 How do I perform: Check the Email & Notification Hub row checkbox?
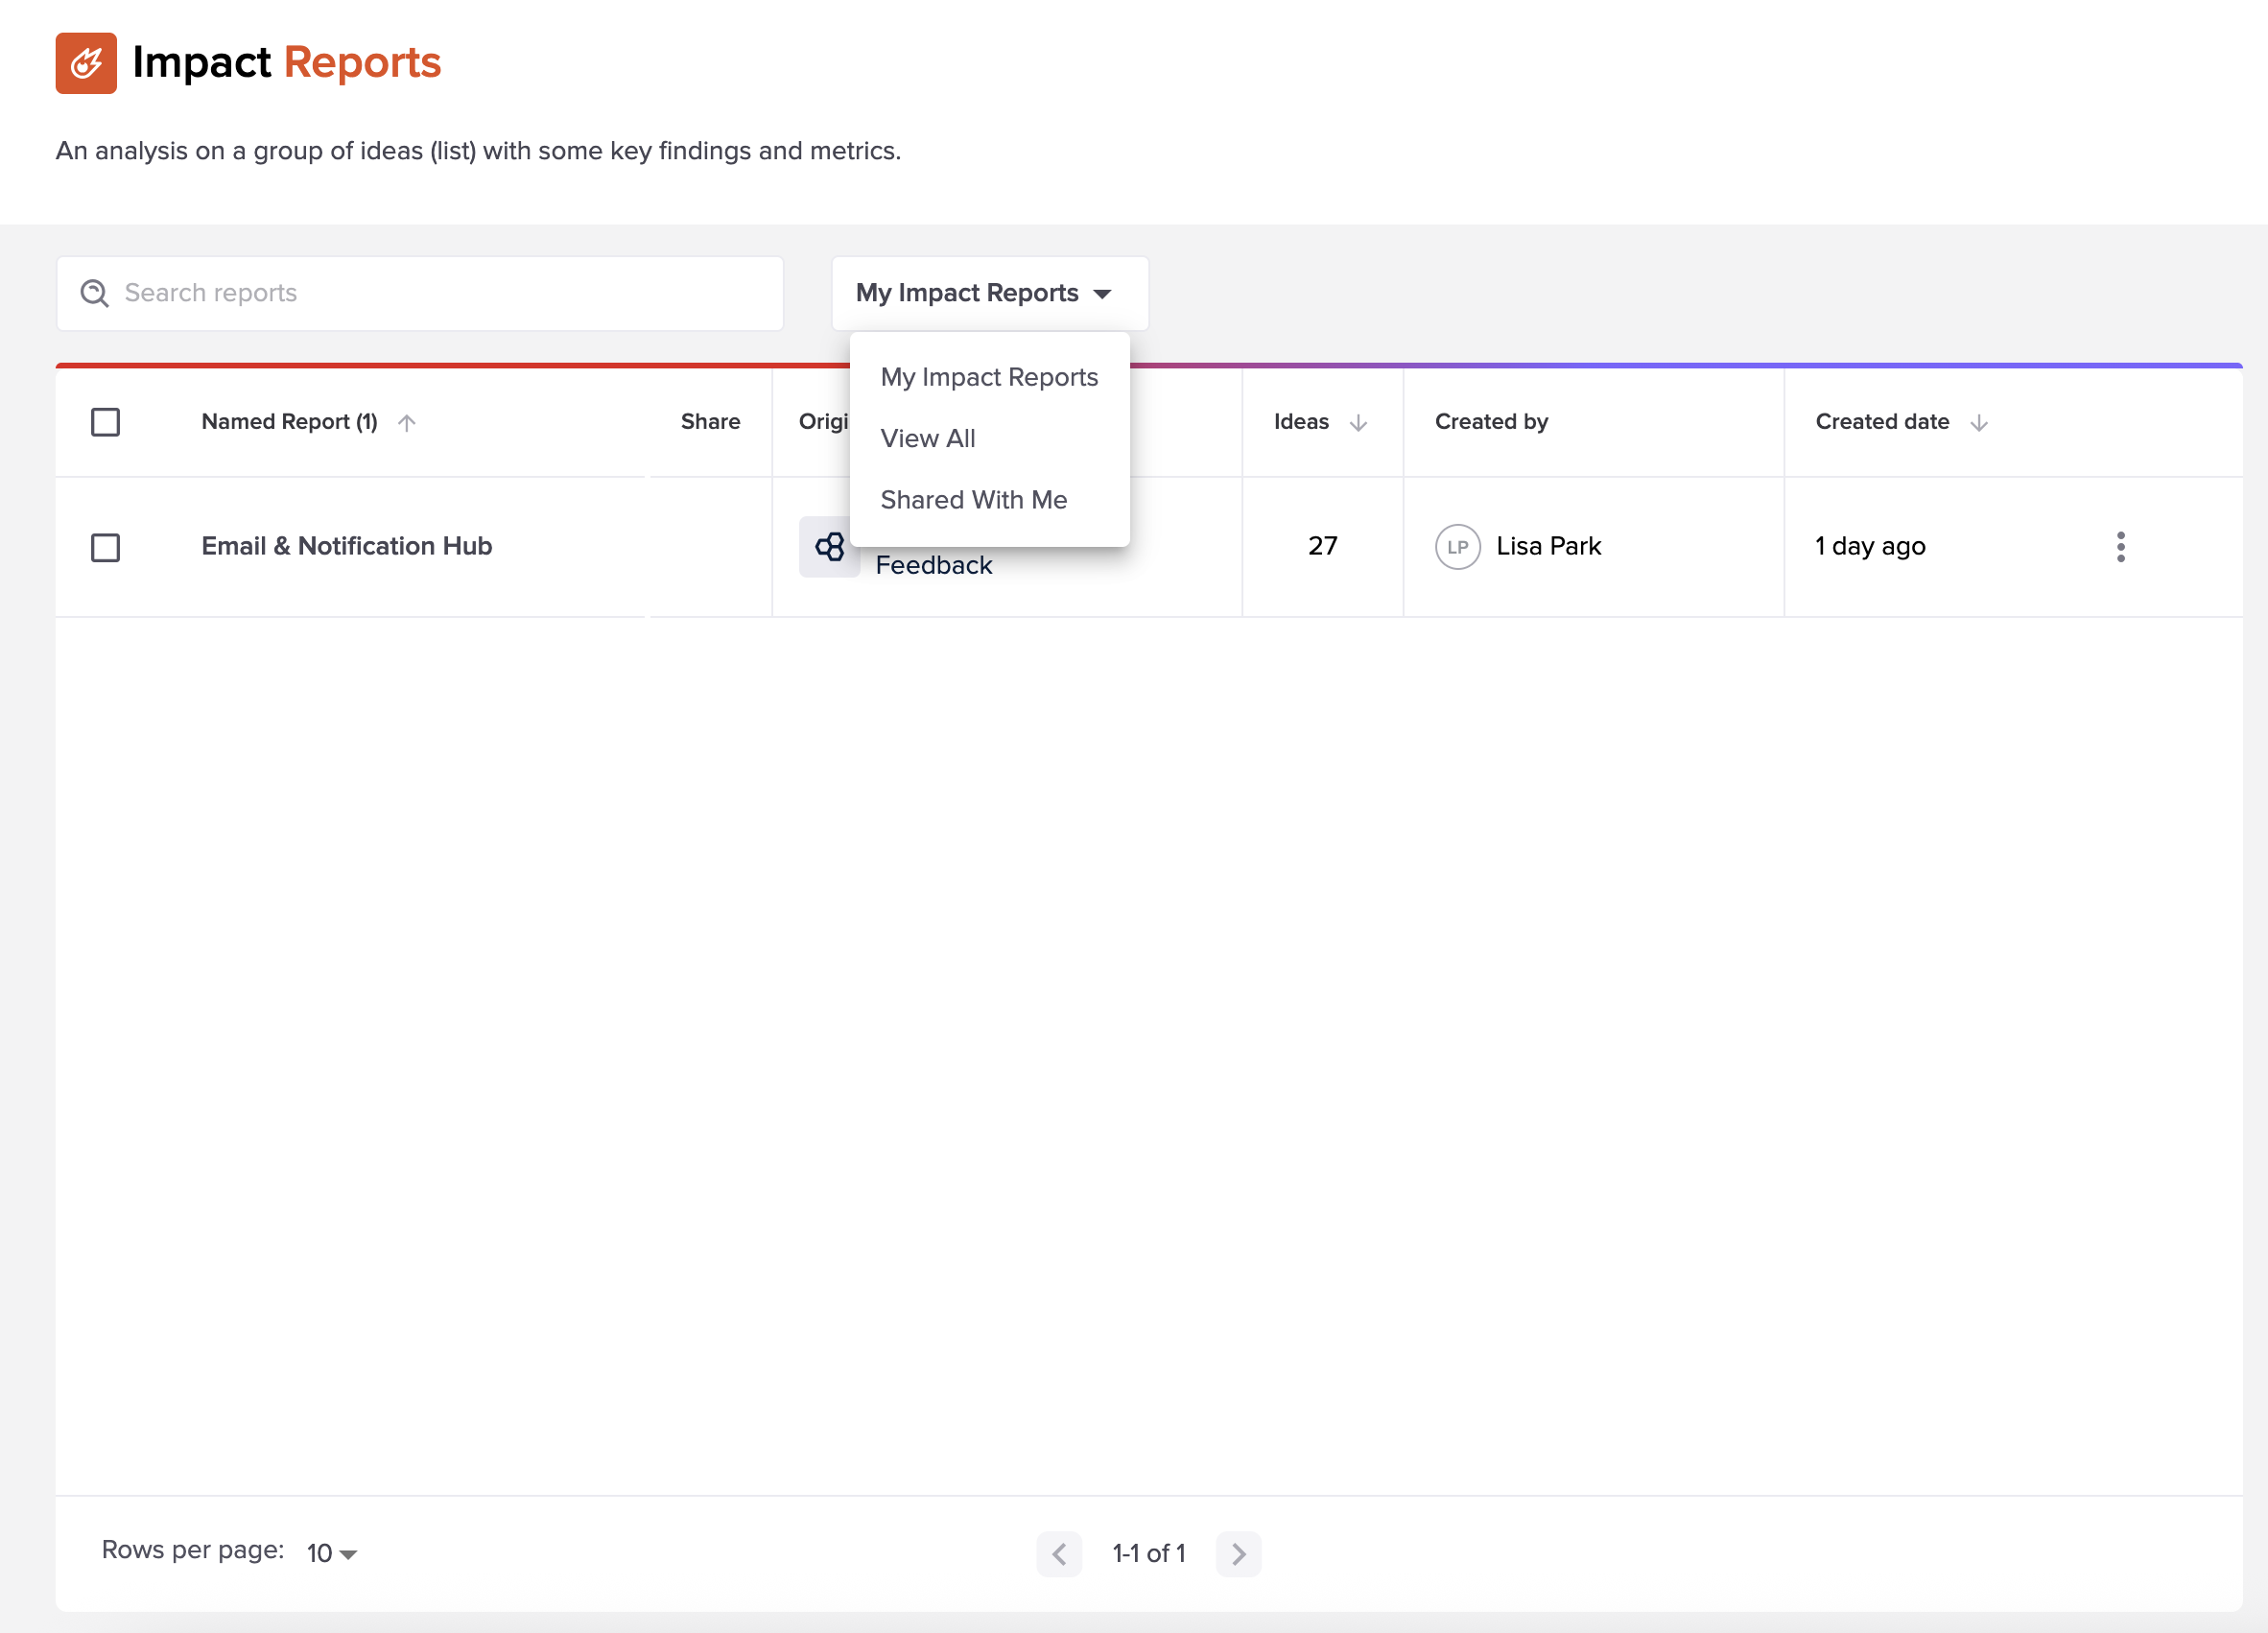[x=106, y=547]
